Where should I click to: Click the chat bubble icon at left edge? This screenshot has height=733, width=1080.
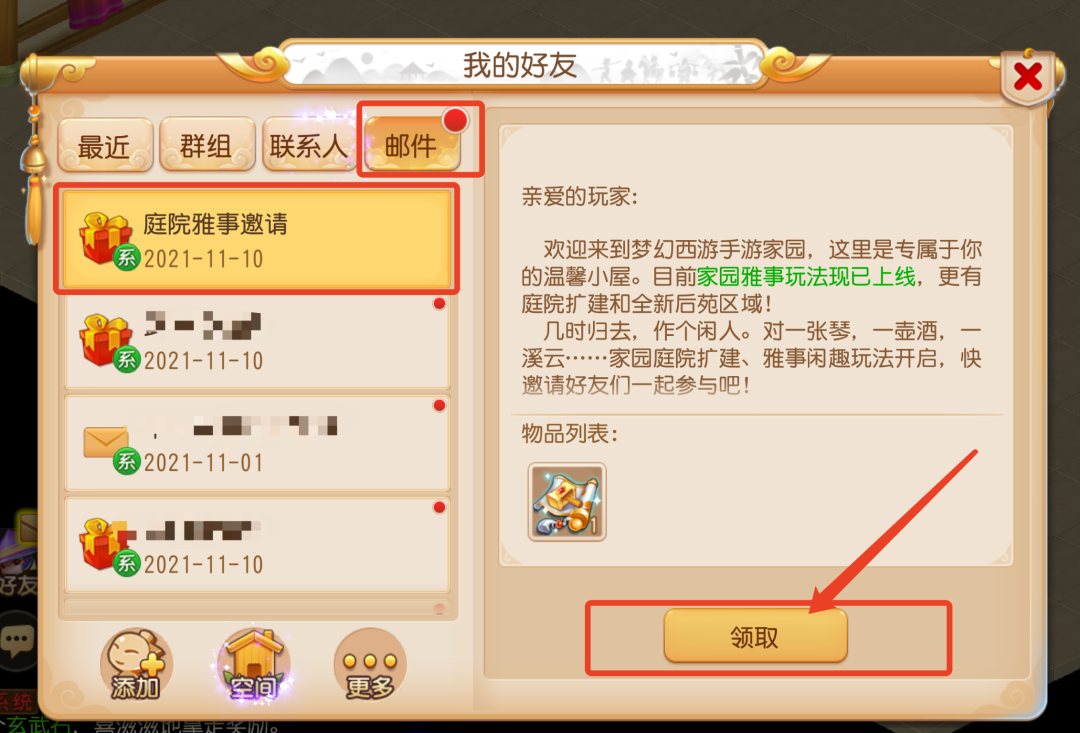click(17, 642)
